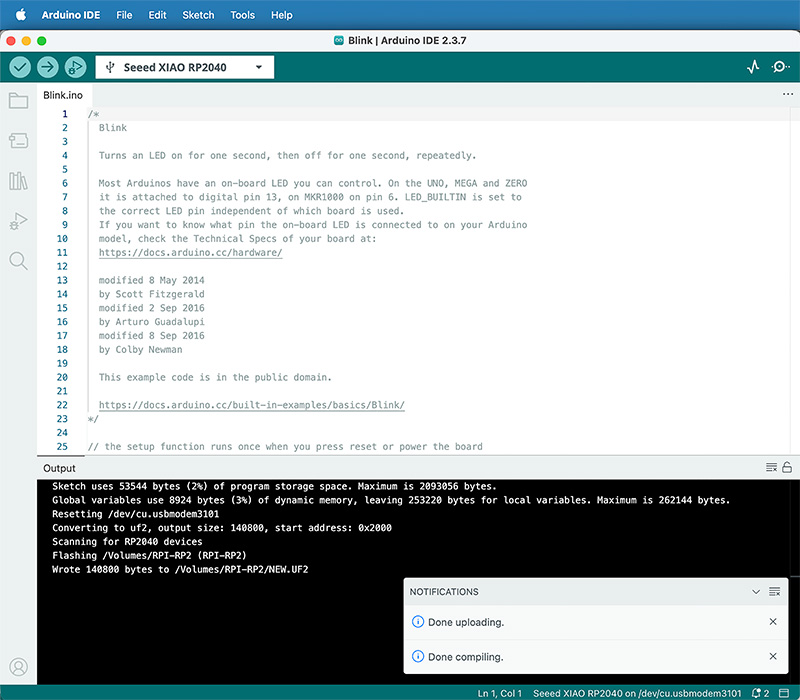Toggle the bottom panel from status bar
Screen dimensions: 800x700
tap(784, 693)
